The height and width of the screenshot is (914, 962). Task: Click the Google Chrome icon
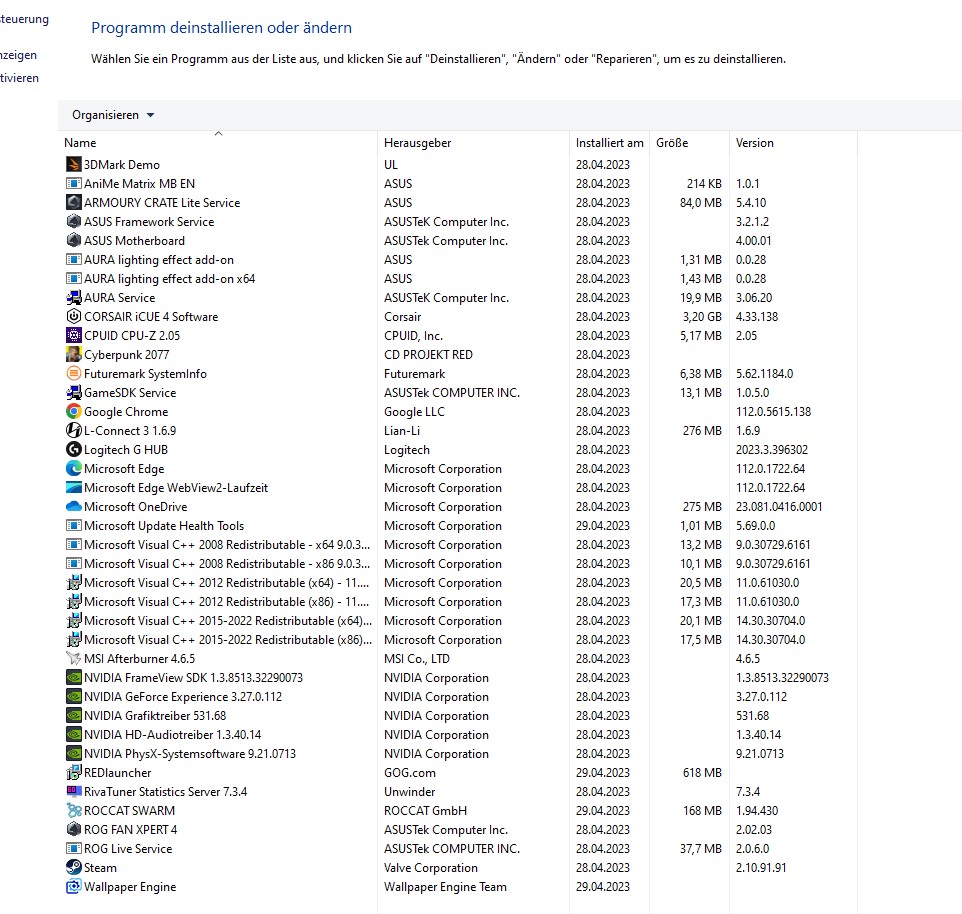coord(74,412)
